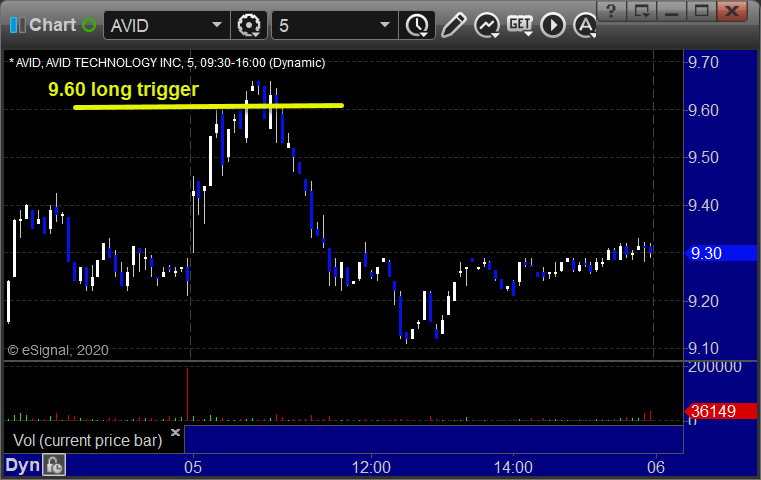Click the 14:00 time axis label
This screenshot has height=480, width=761.
(513, 467)
